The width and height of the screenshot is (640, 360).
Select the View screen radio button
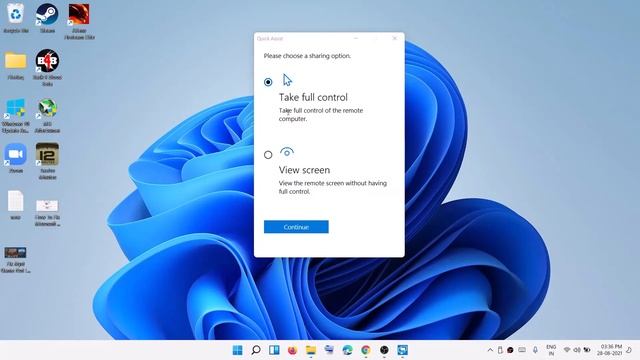(x=268, y=155)
